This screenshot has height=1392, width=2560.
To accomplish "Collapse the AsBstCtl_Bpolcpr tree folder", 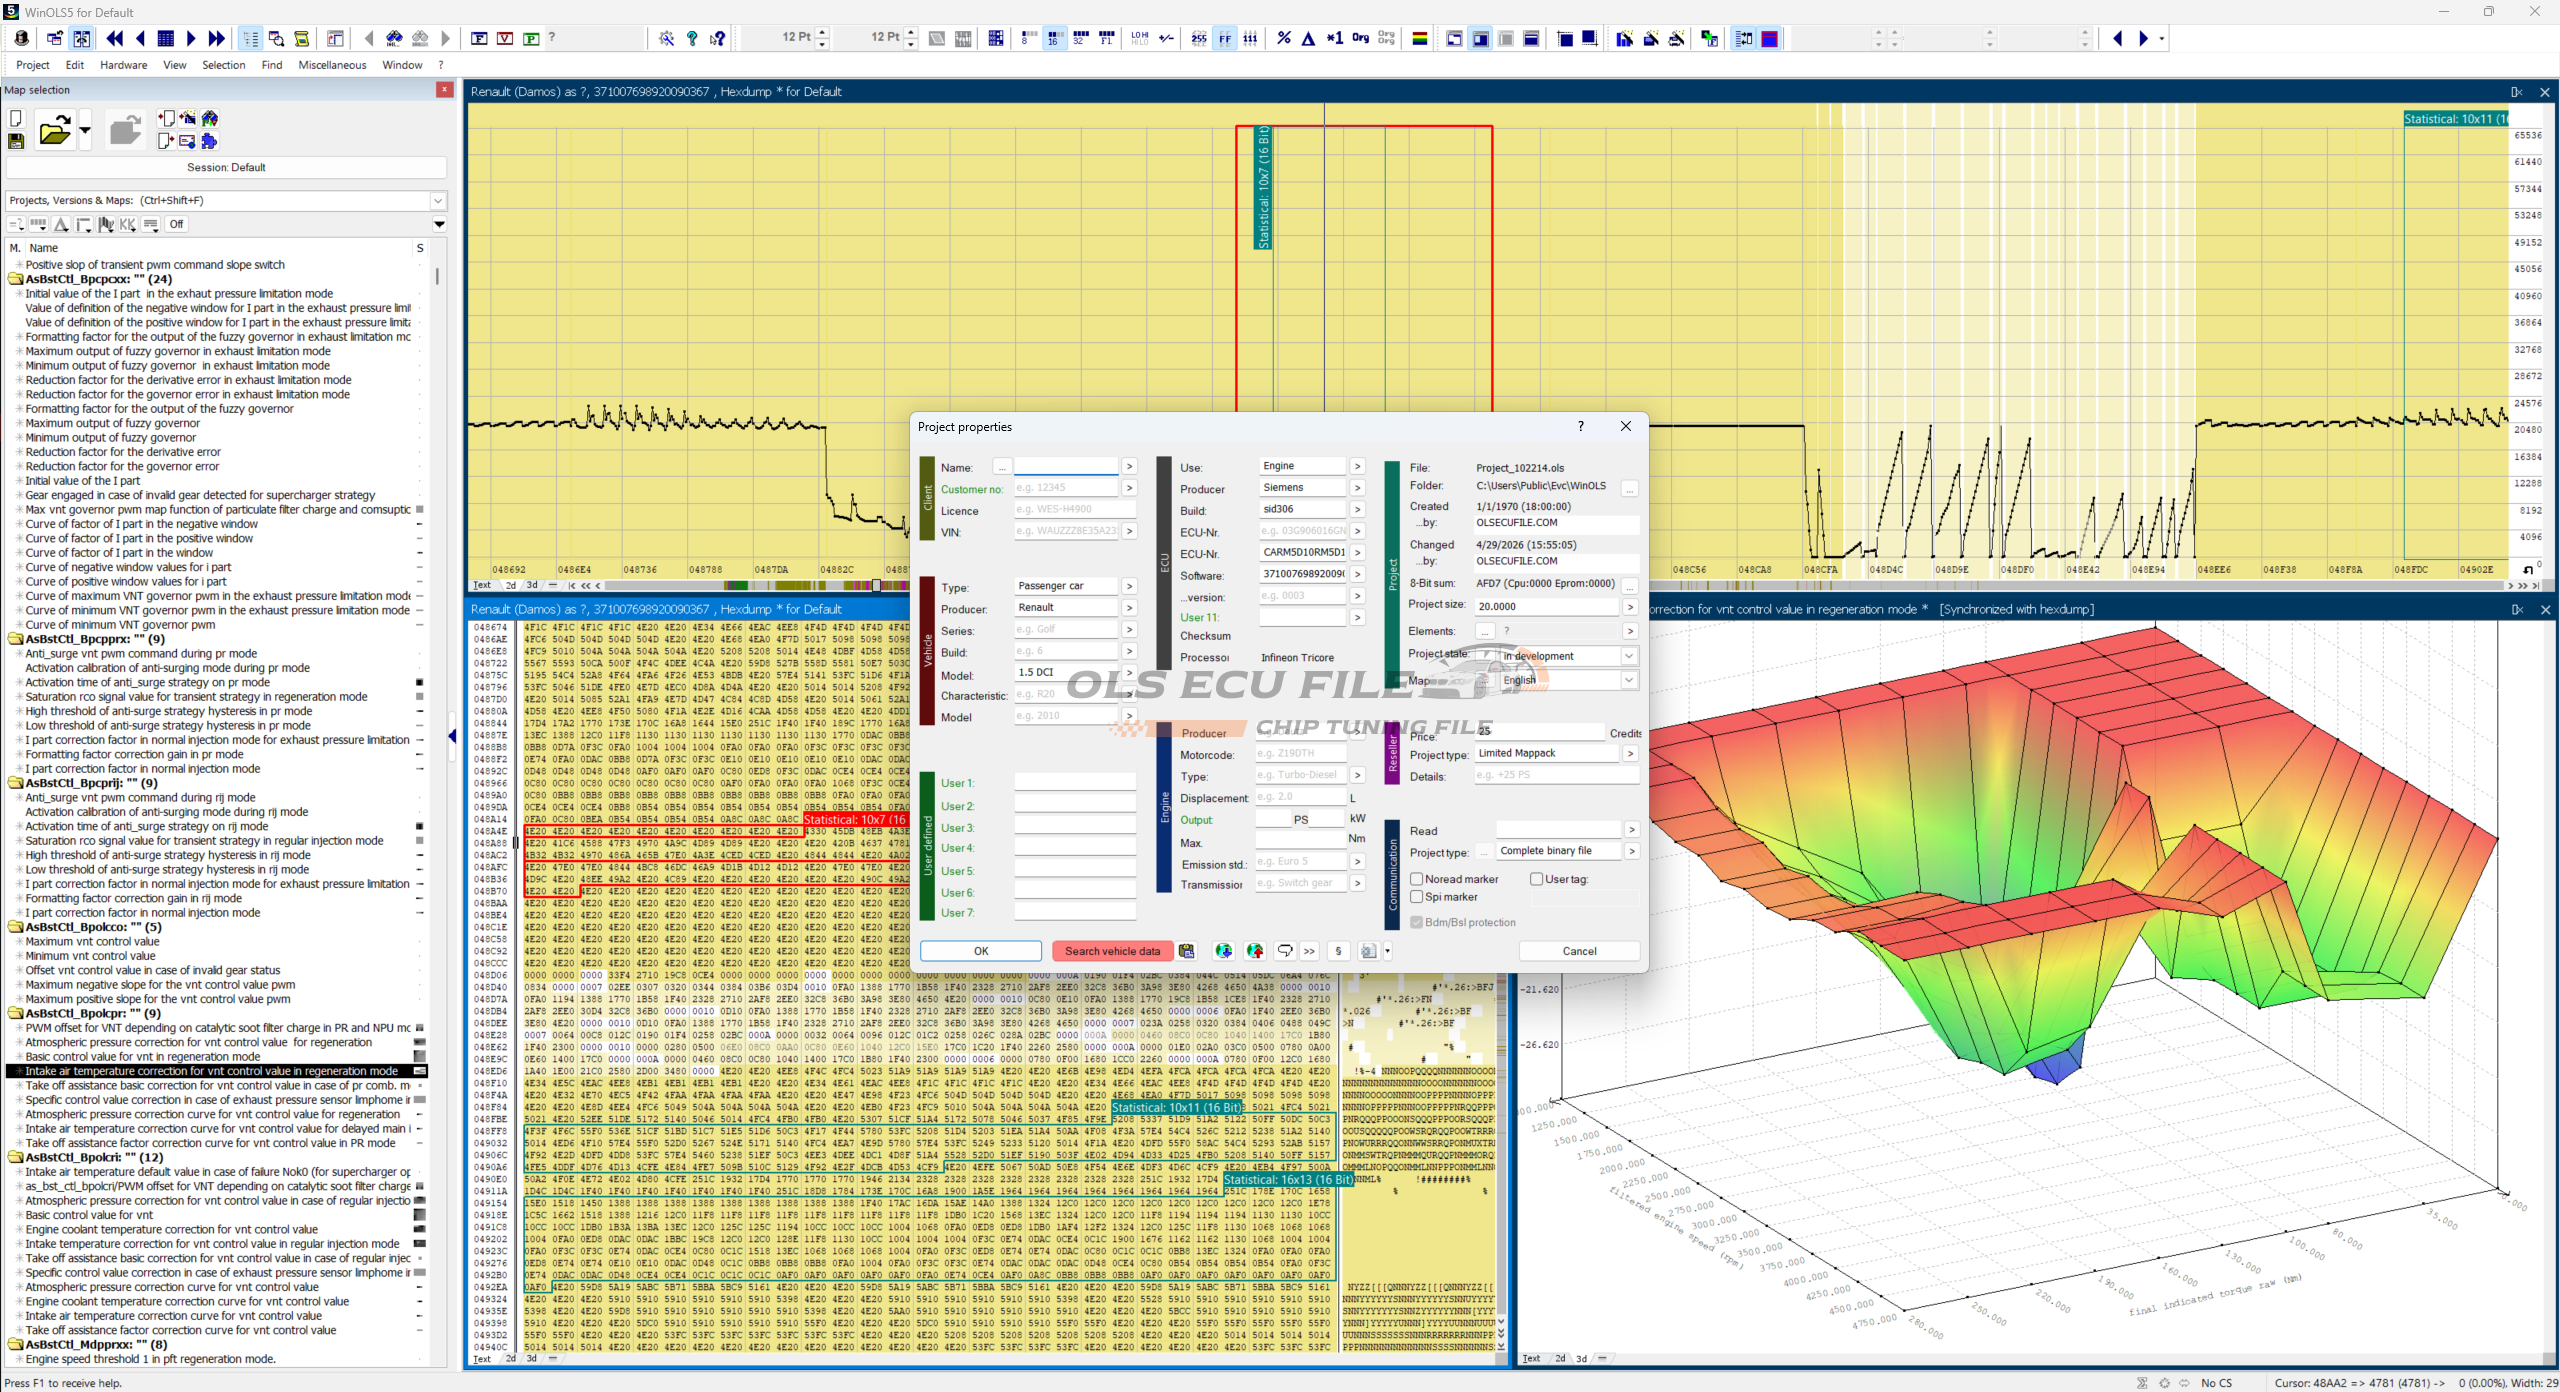I will tap(15, 1013).
